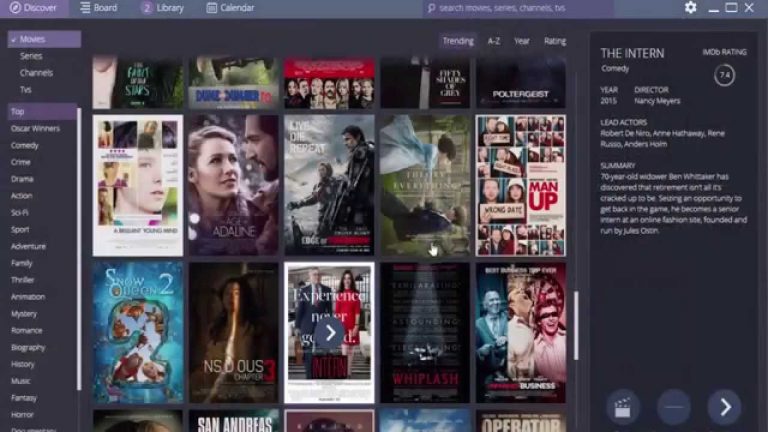Choose the Top genre filter
This screenshot has height=432, width=768.
(42, 111)
